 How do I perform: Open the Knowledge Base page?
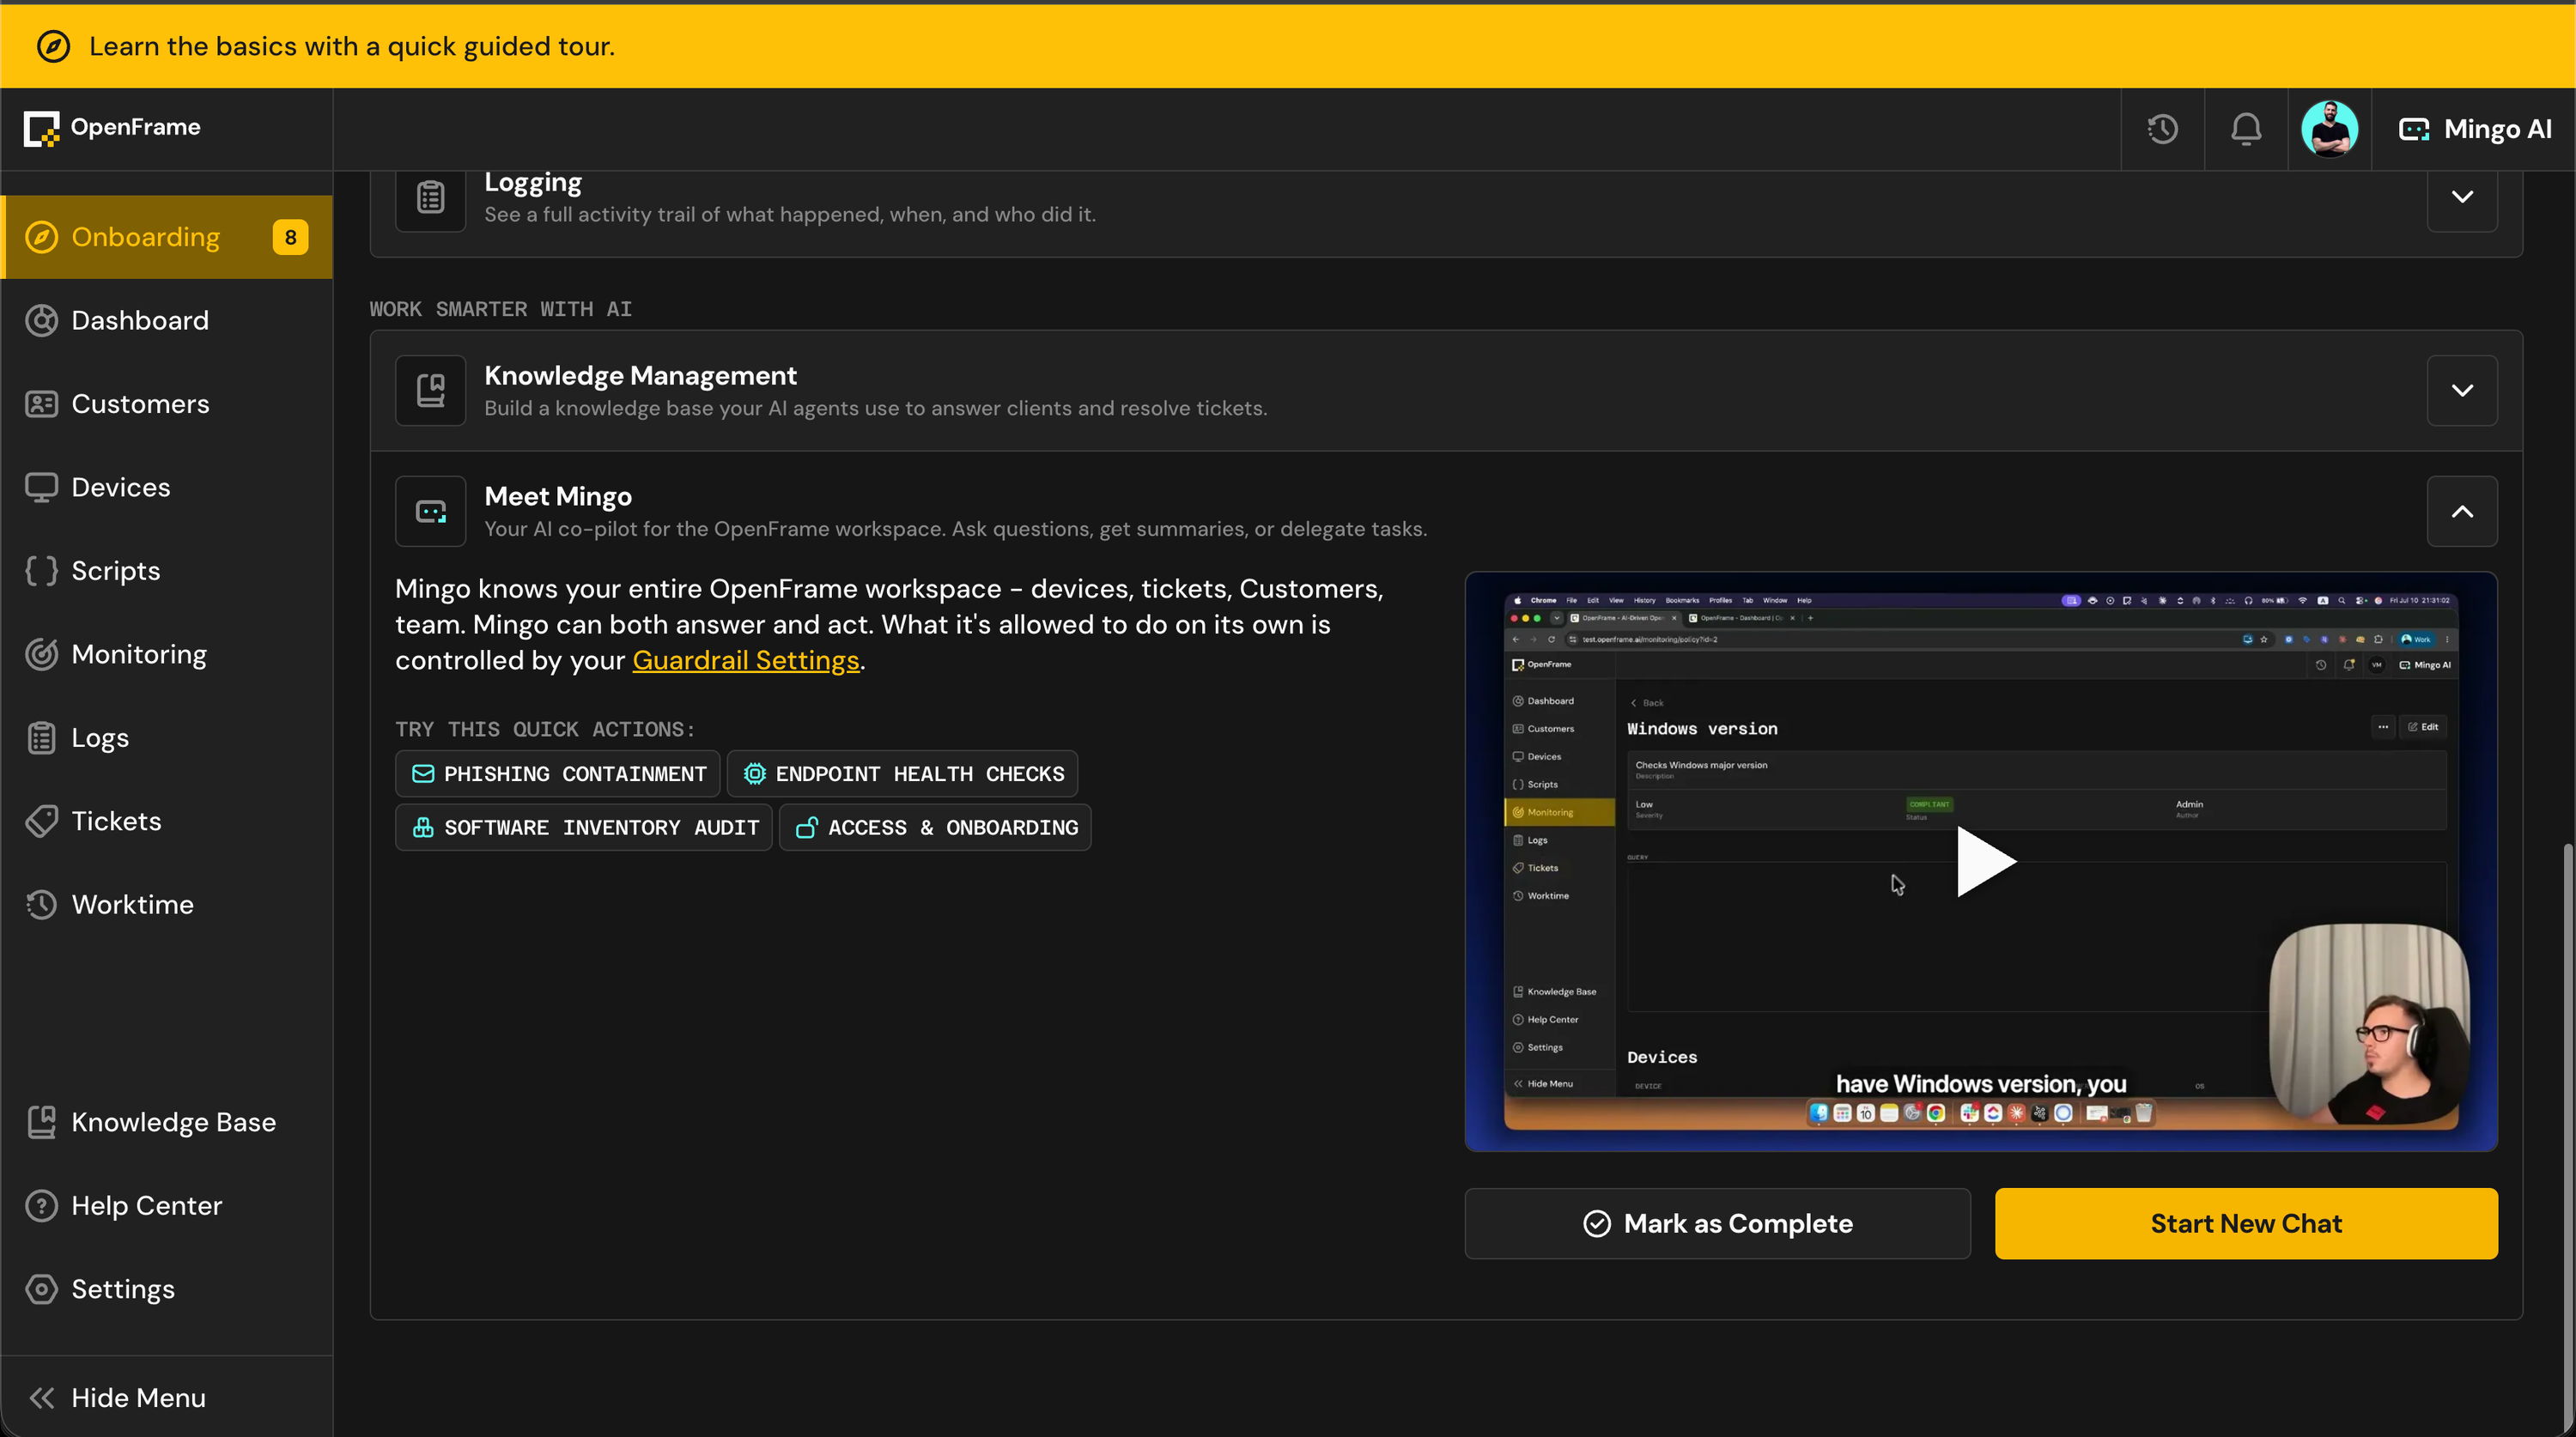[167, 1122]
